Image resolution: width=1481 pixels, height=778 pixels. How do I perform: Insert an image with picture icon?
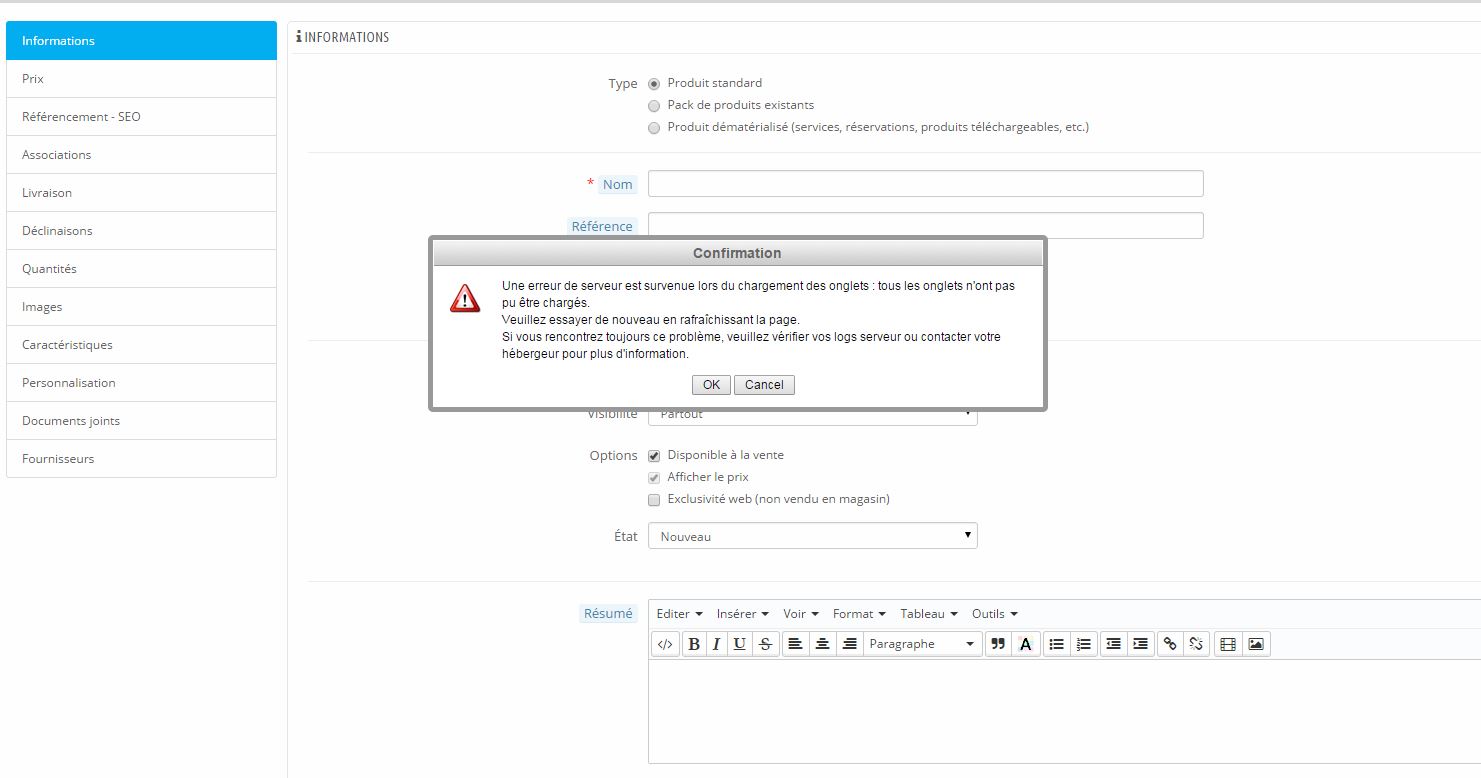pos(1256,644)
